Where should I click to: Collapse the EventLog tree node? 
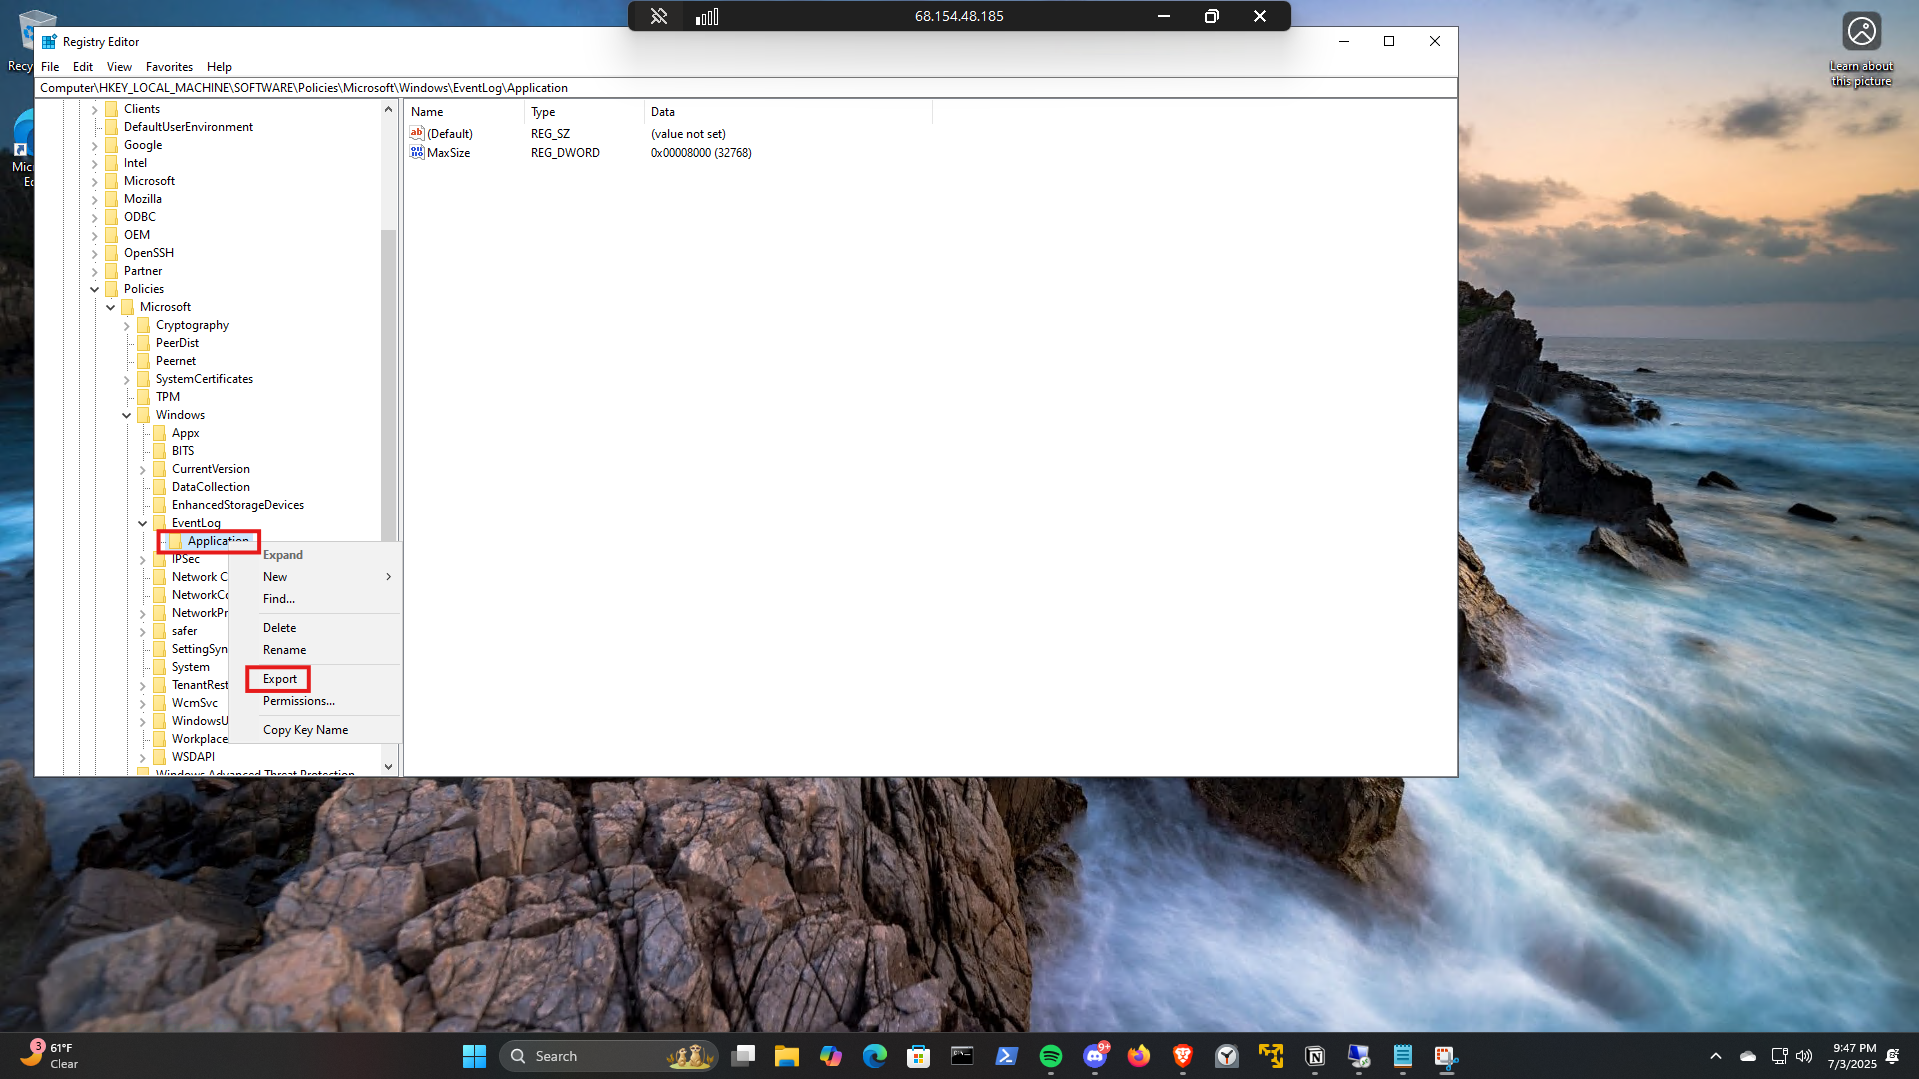(x=142, y=523)
